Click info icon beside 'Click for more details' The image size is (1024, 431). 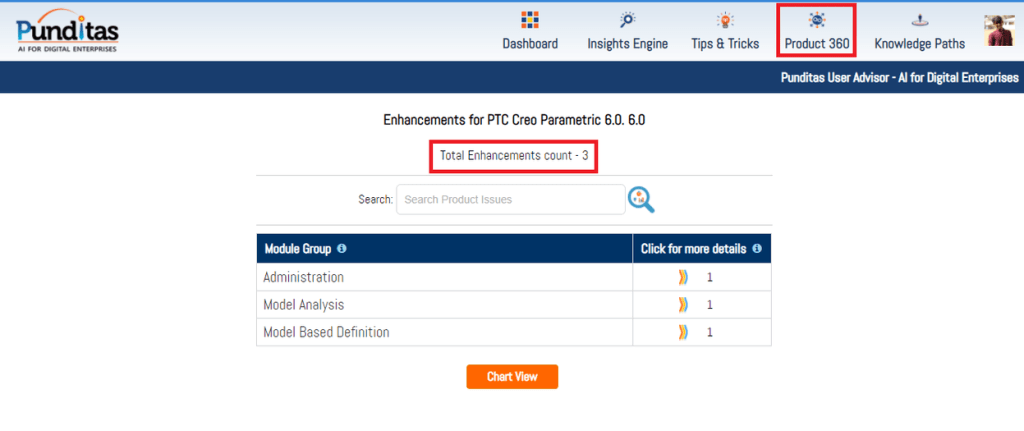click(757, 248)
